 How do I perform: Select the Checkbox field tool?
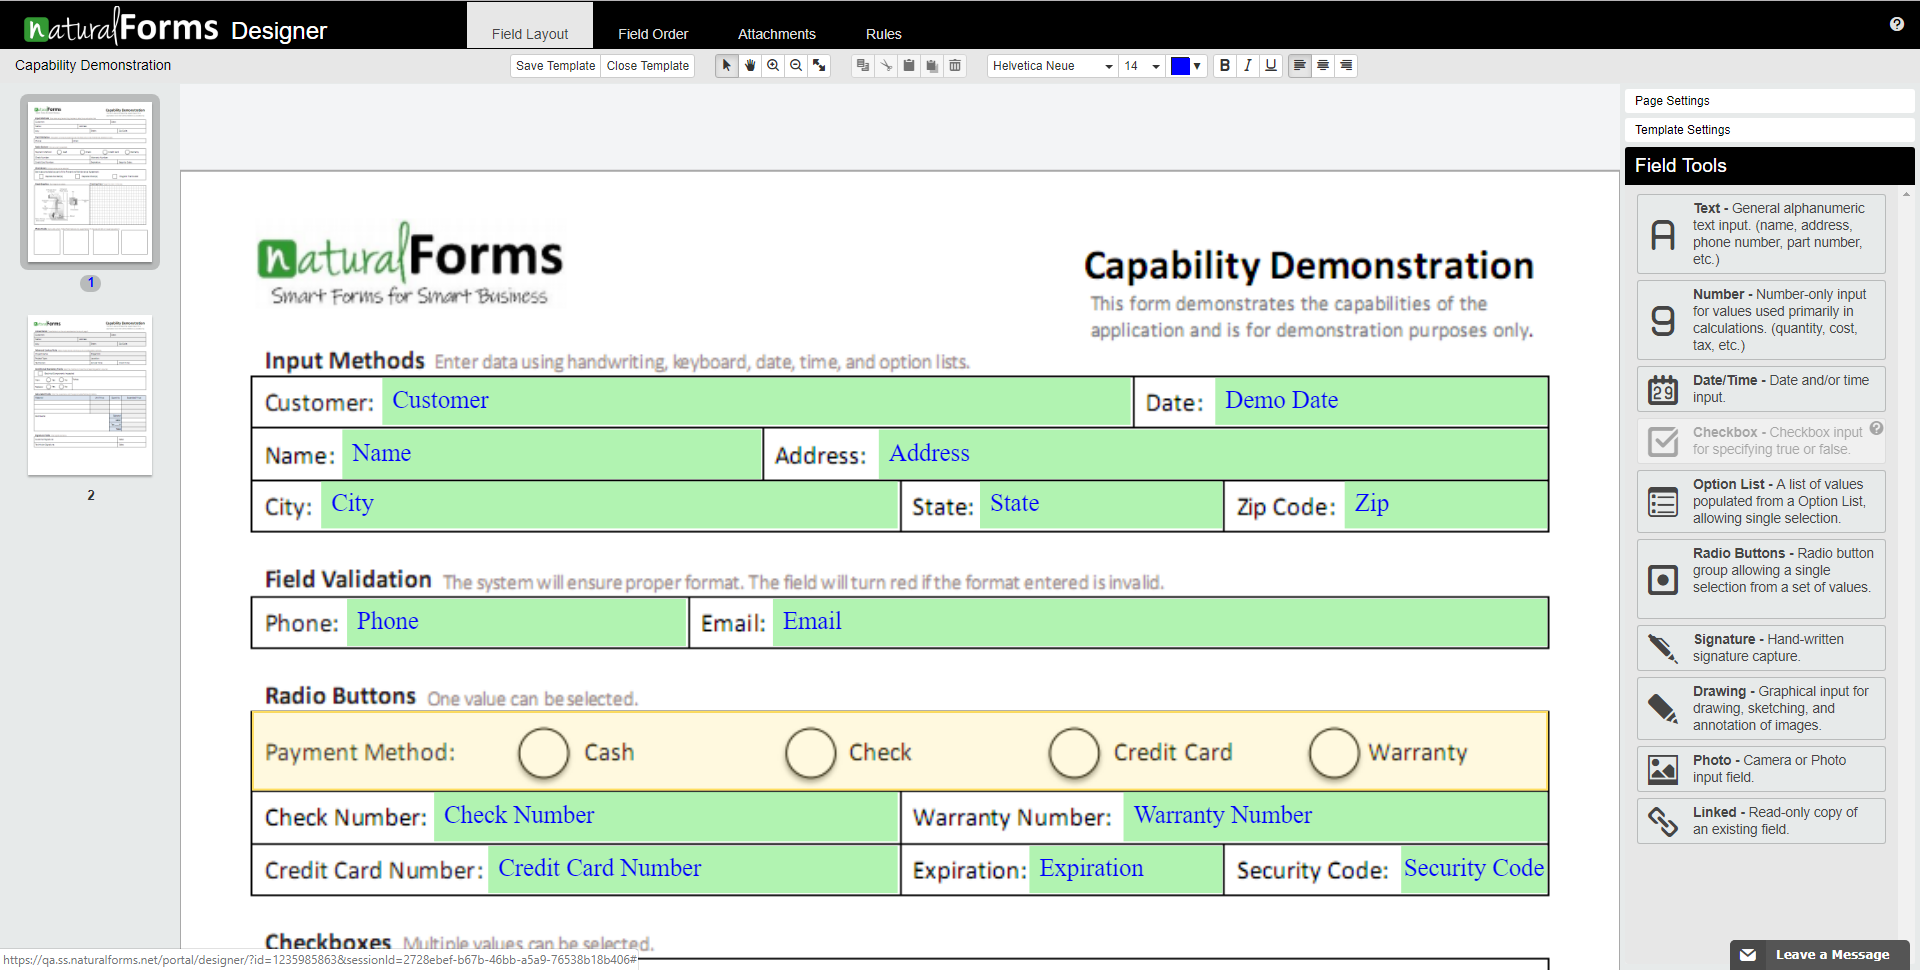(x=1761, y=441)
